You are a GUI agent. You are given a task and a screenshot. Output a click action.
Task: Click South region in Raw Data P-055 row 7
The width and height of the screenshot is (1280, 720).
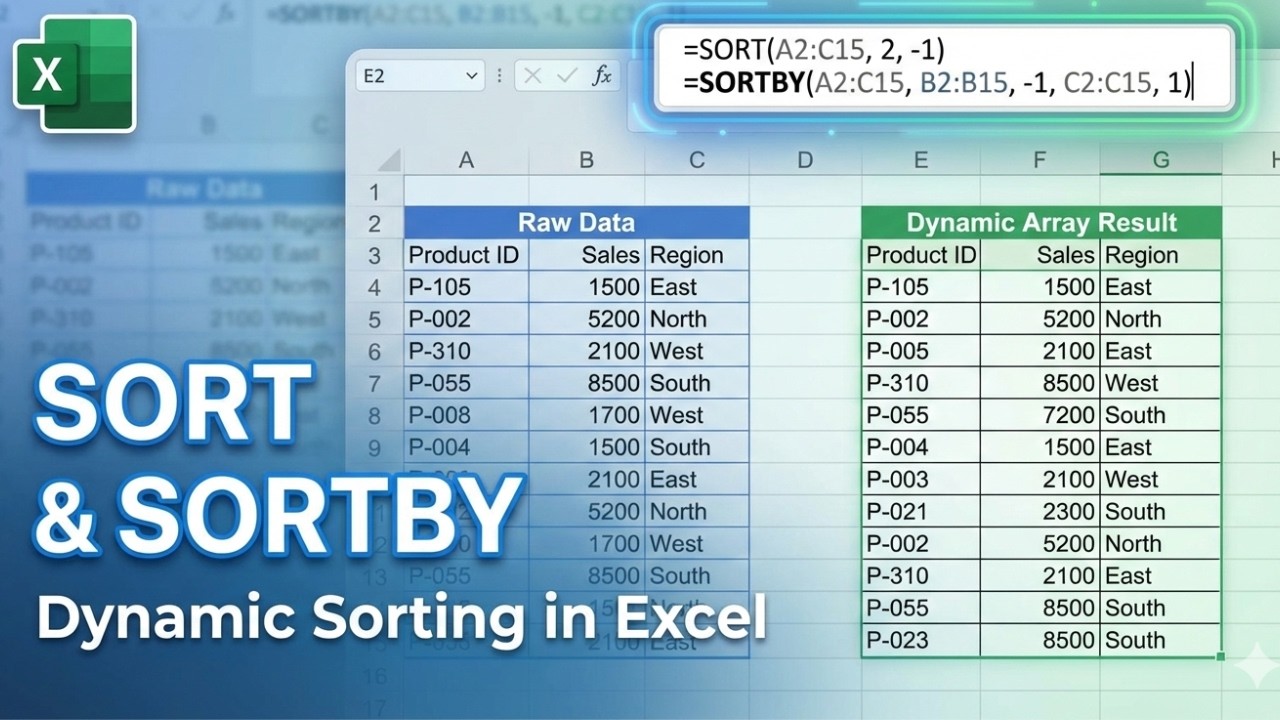coord(697,383)
